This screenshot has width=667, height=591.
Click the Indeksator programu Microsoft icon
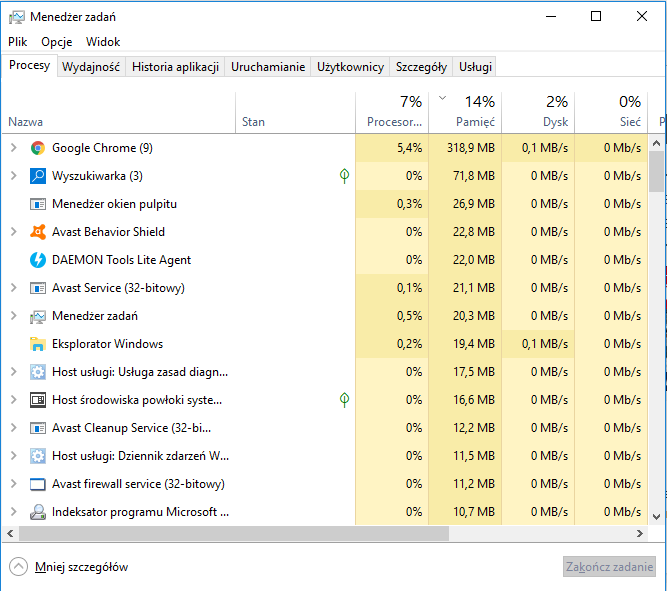coord(38,512)
